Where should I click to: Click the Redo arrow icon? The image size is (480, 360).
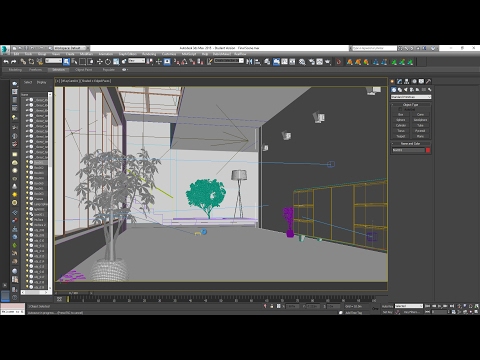(x=14, y=62)
